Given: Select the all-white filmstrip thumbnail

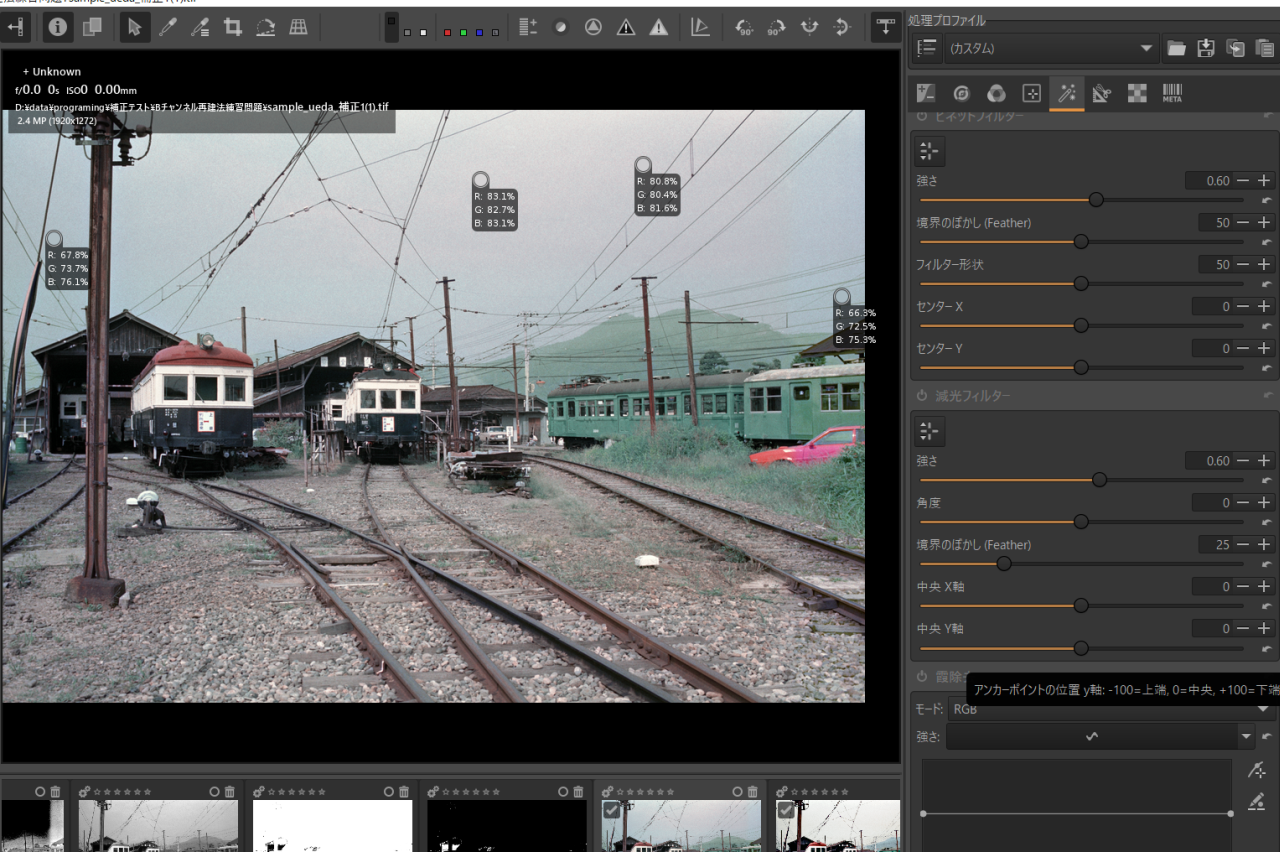Looking at the screenshot, I should point(333,825).
